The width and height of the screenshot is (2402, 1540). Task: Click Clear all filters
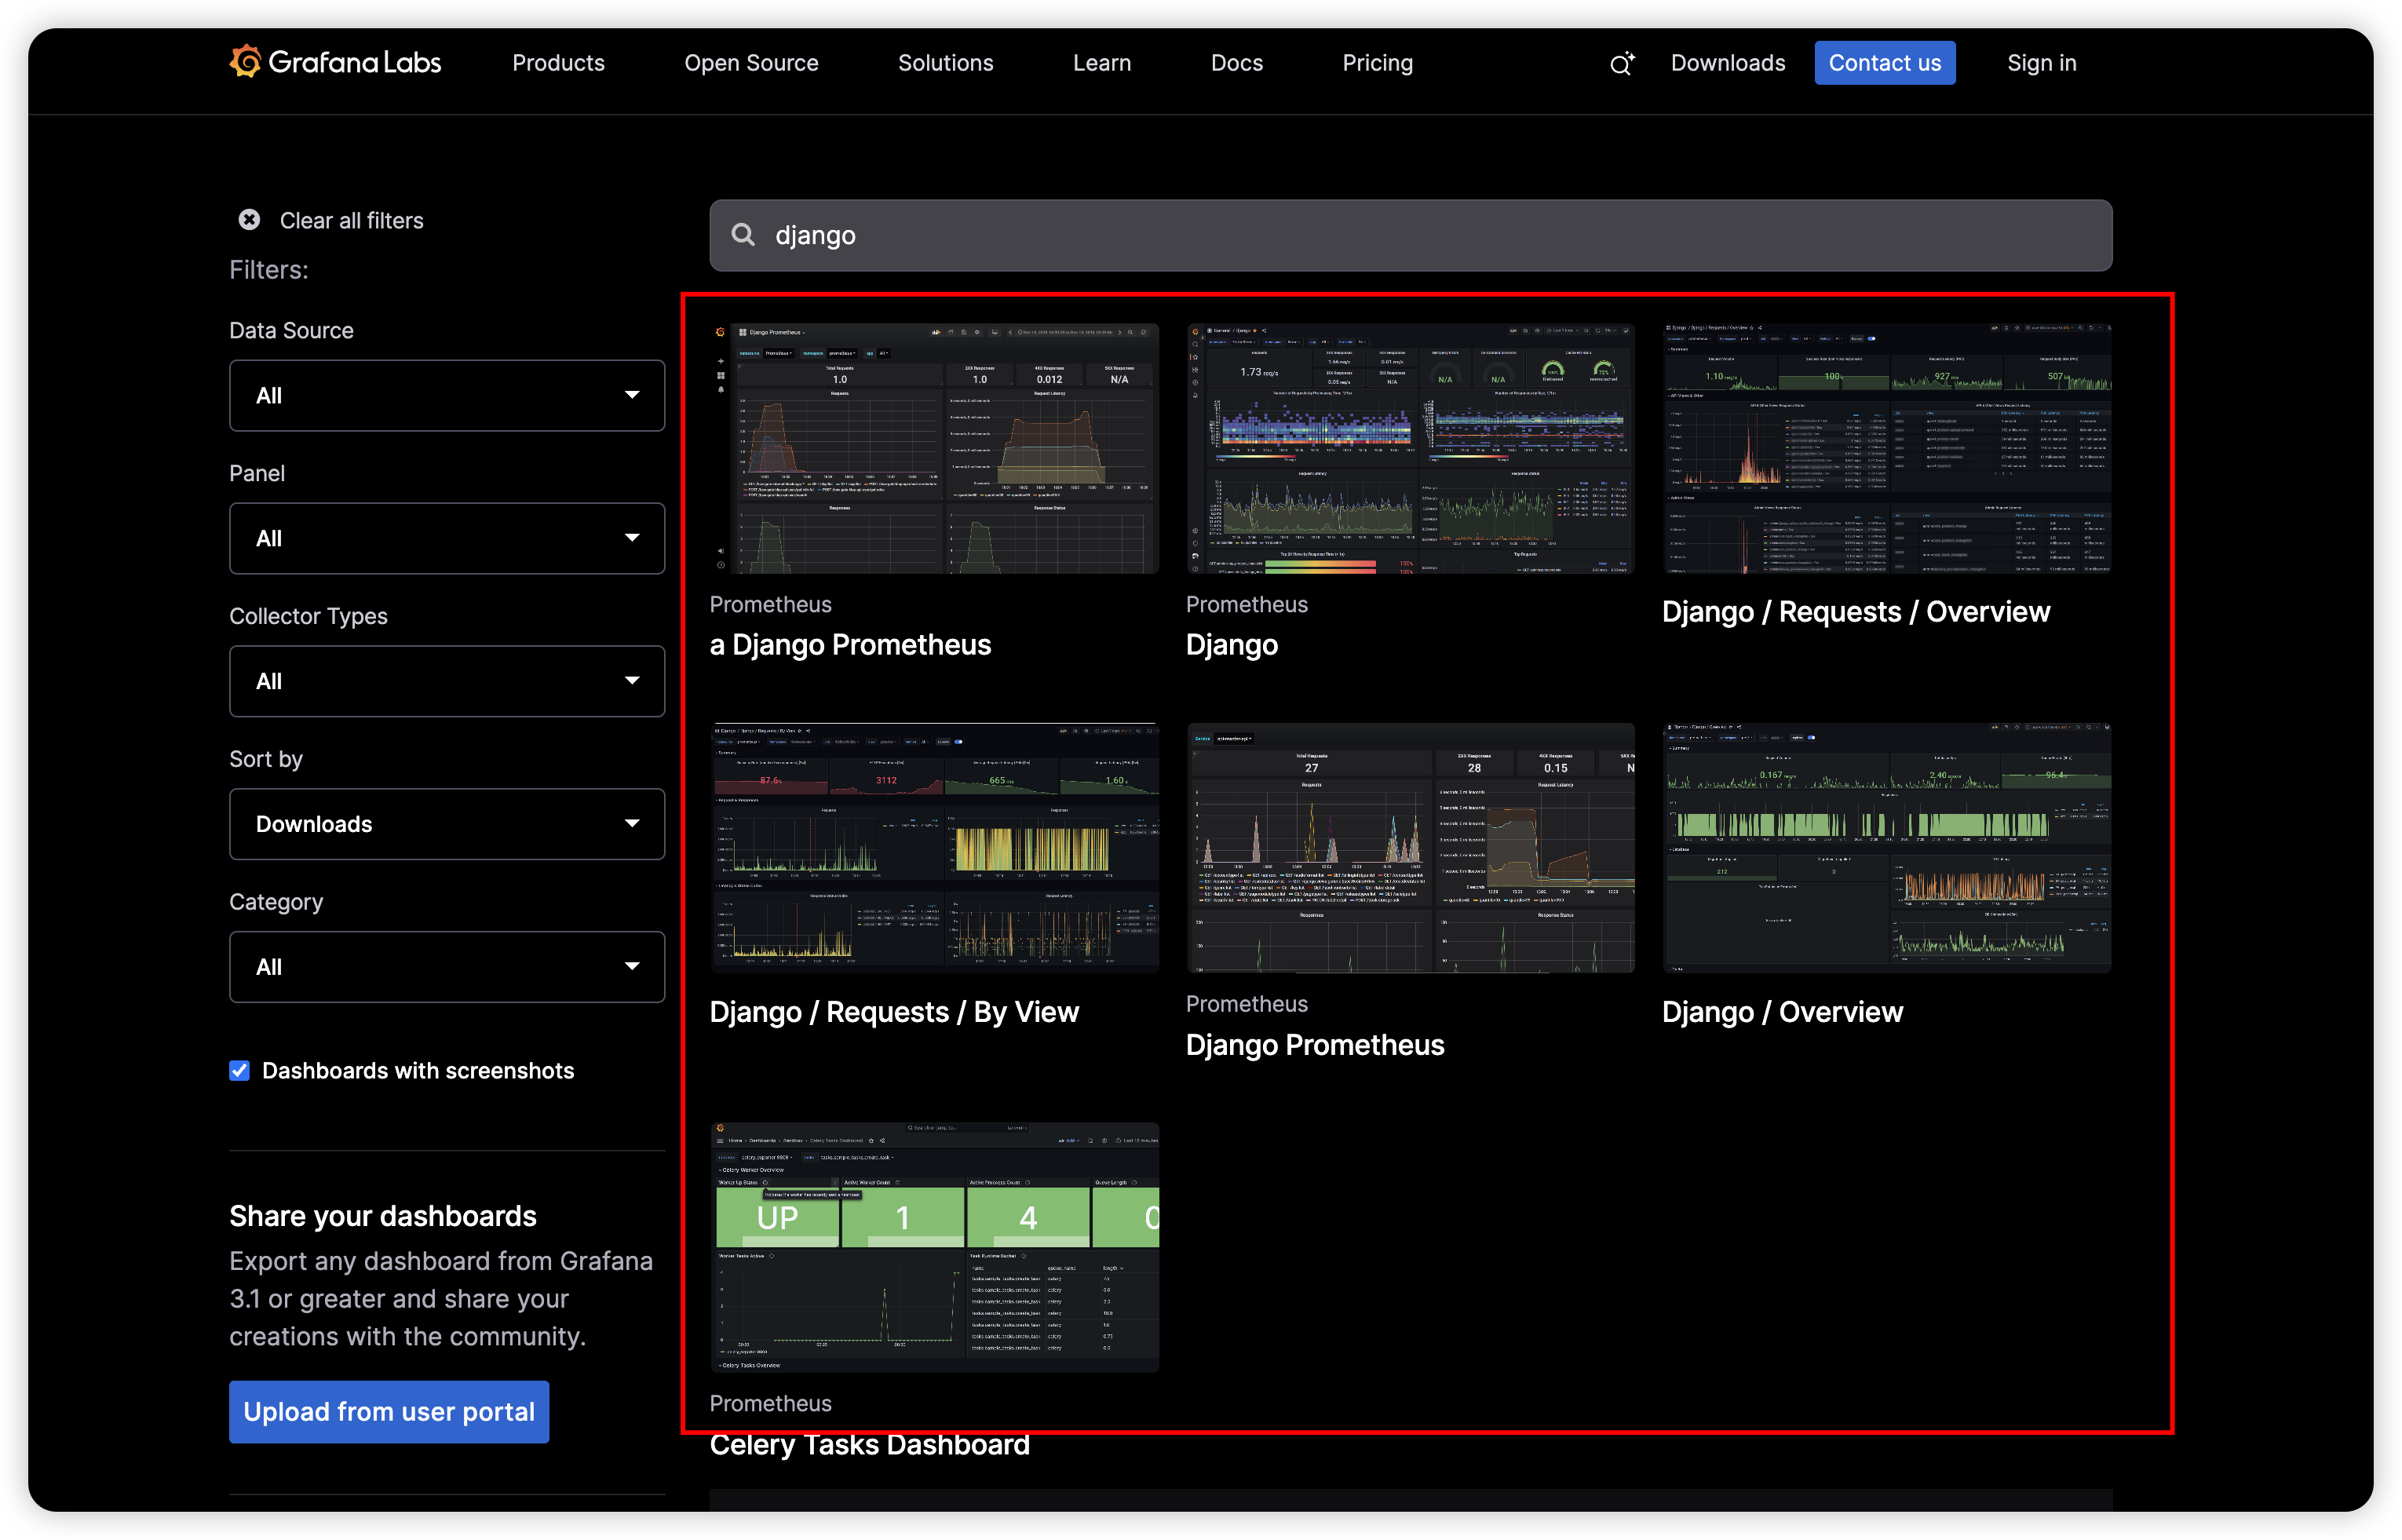[351, 220]
